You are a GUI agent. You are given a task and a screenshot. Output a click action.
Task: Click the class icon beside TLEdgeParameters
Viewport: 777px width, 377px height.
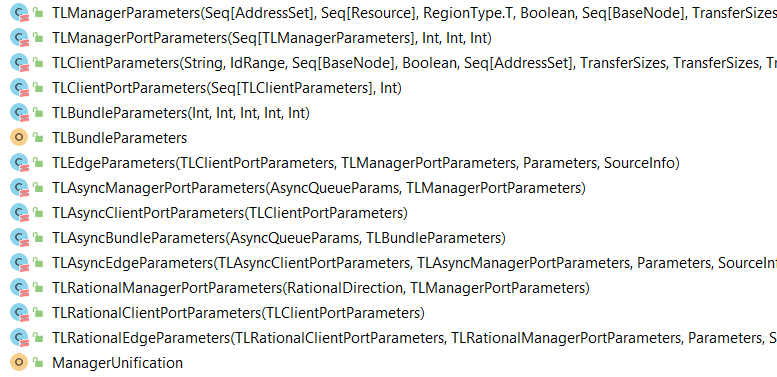click(19, 162)
